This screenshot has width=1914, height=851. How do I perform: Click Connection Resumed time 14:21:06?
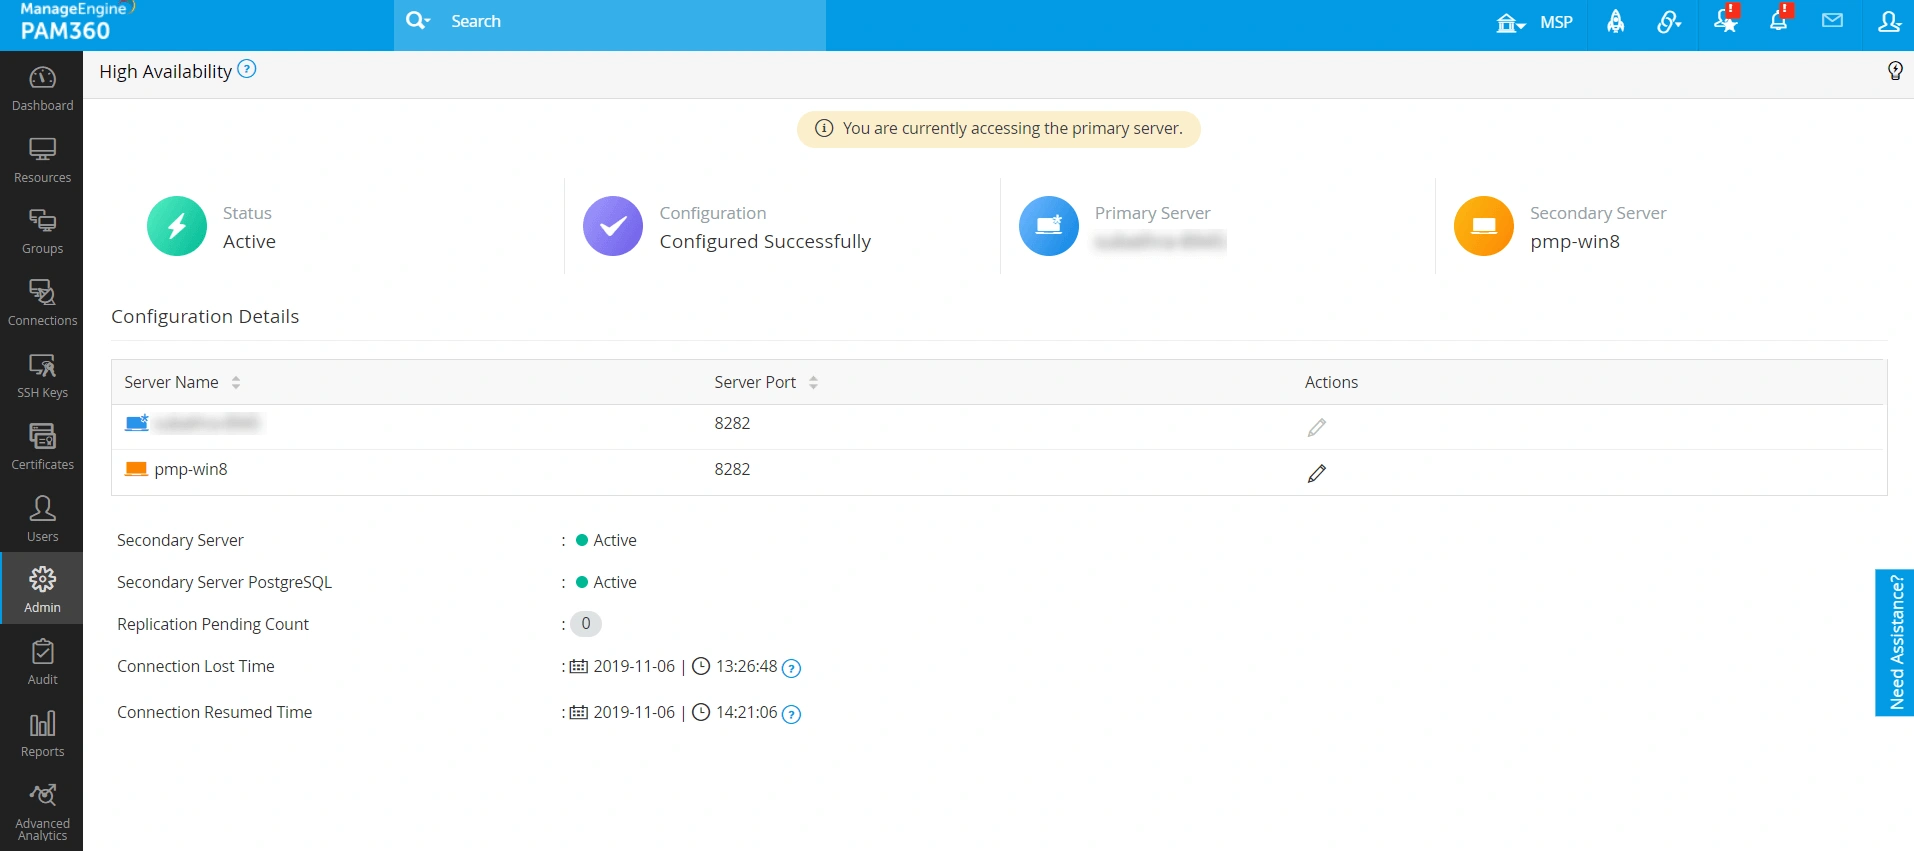(x=746, y=712)
